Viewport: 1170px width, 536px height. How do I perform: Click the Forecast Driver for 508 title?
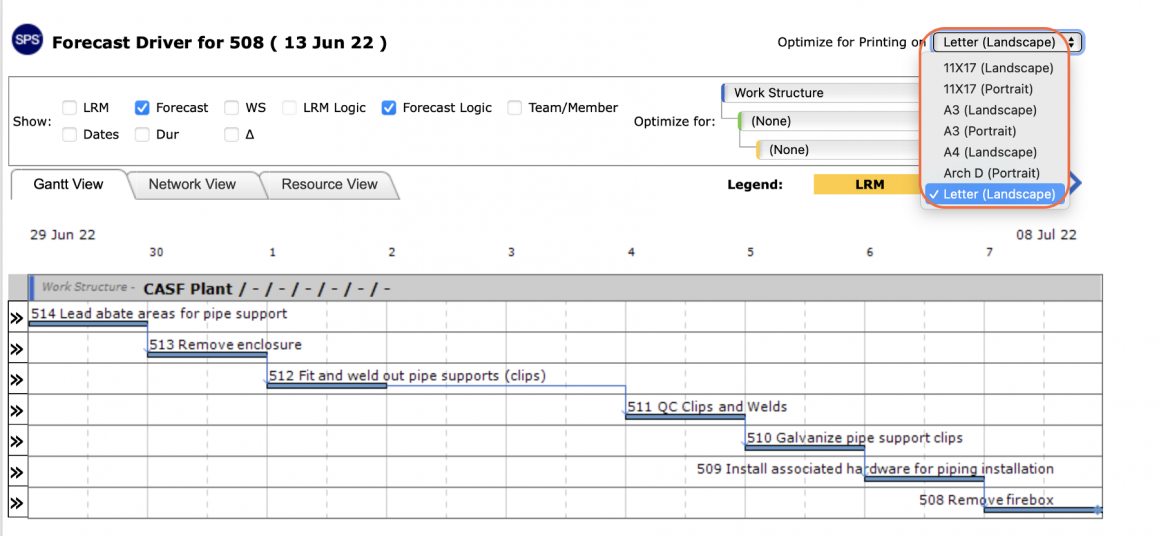pos(219,43)
